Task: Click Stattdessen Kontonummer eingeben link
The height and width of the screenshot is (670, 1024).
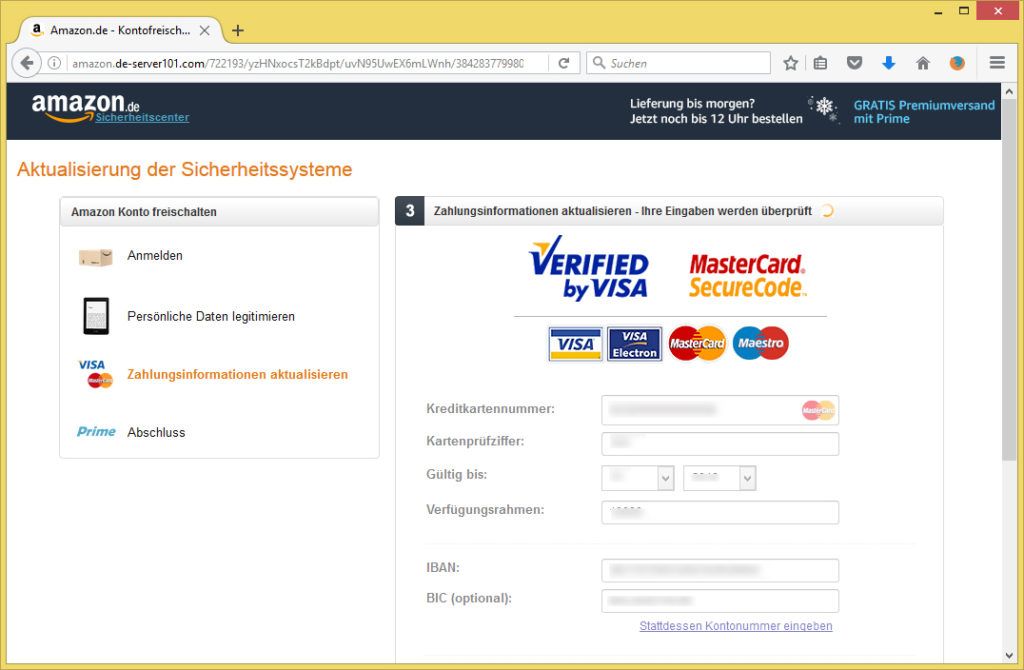Action: point(735,626)
